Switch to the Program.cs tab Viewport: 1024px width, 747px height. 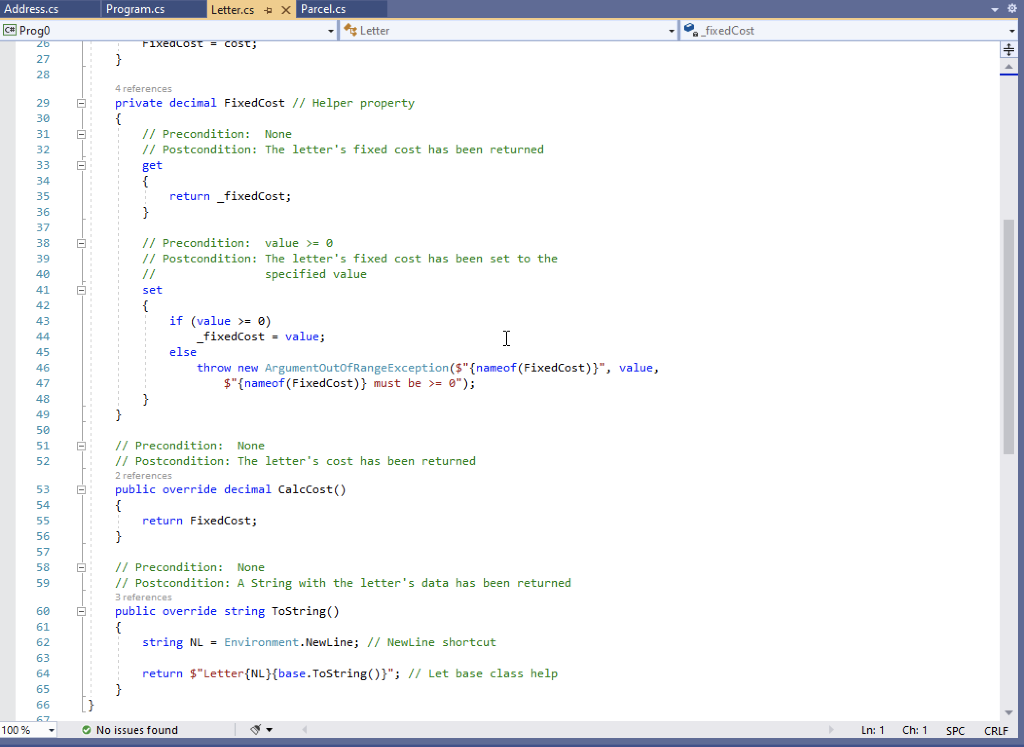coord(153,9)
